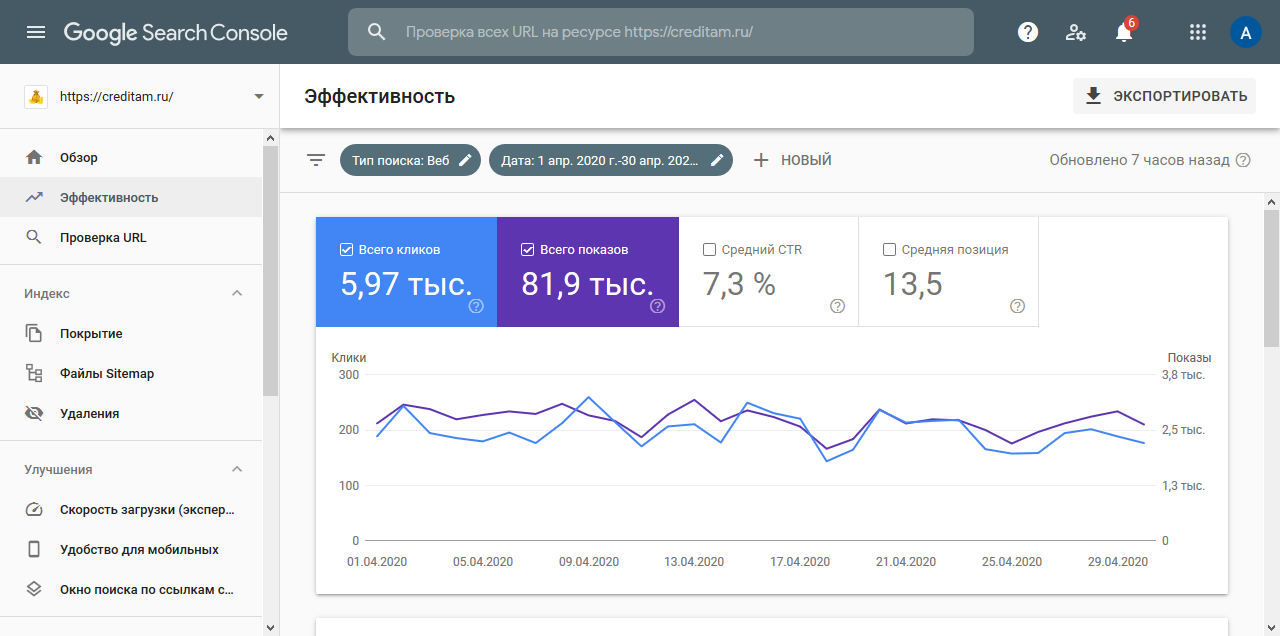Open the notifications bell
Image resolution: width=1280 pixels, height=636 pixels.
point(1124,32)
